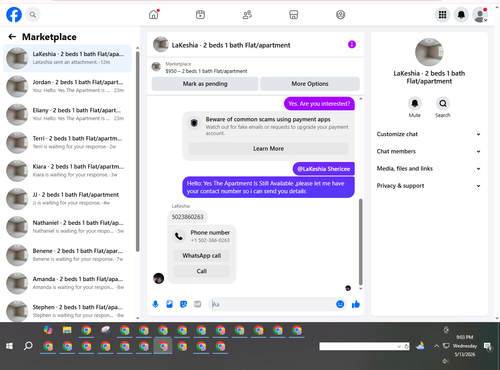Show hidden system tray icons chevron
Screen dimensions: 500x370
(x=436, y=346)
